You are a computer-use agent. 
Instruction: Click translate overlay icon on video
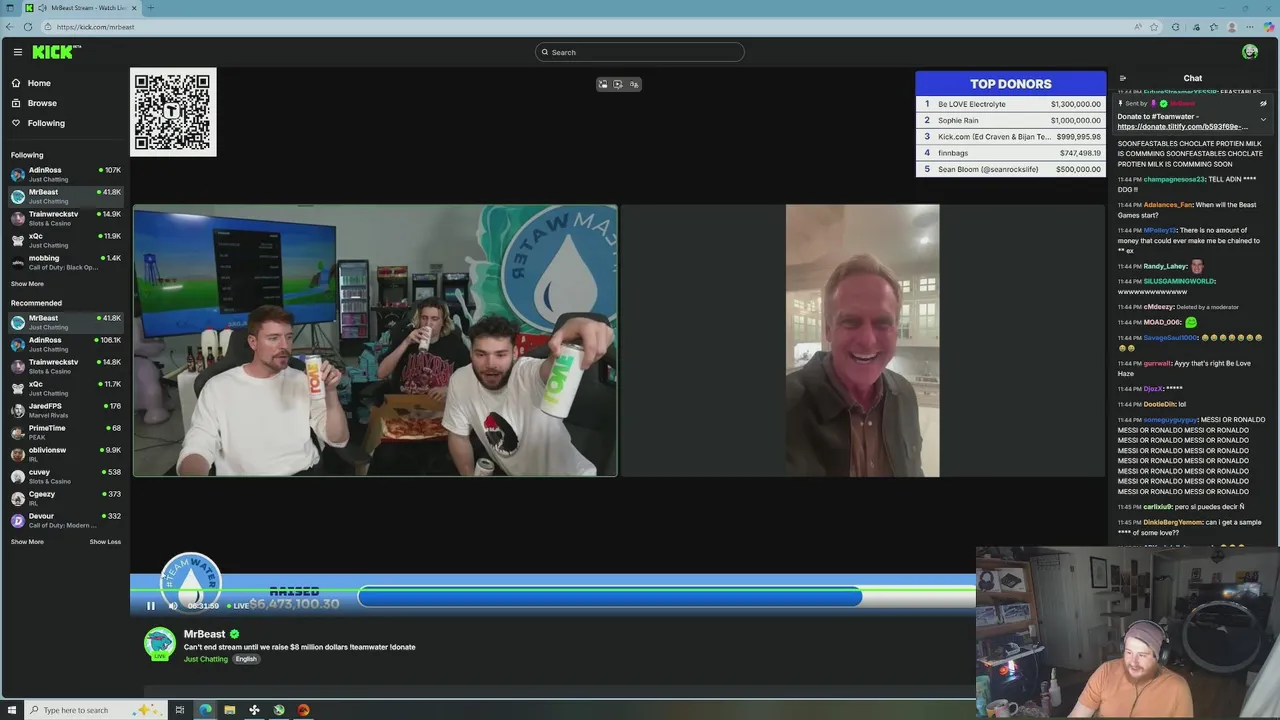pos(634,84)
